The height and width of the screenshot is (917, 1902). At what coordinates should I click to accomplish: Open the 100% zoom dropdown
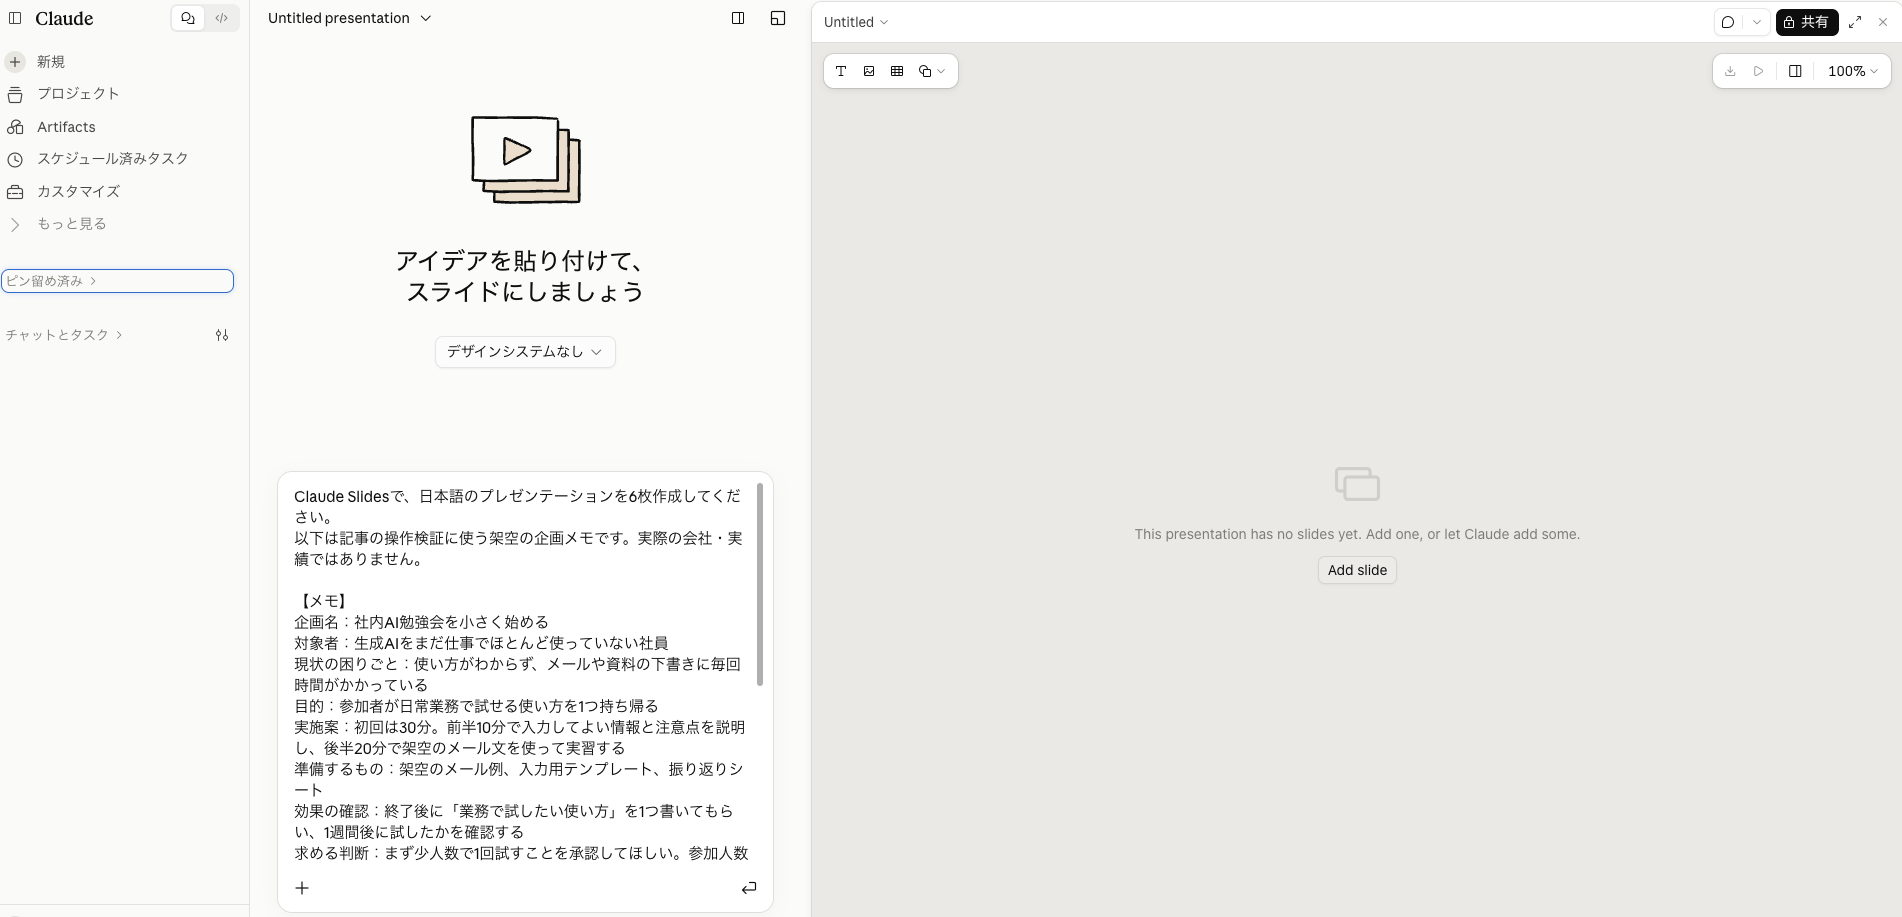(1853, 71)
